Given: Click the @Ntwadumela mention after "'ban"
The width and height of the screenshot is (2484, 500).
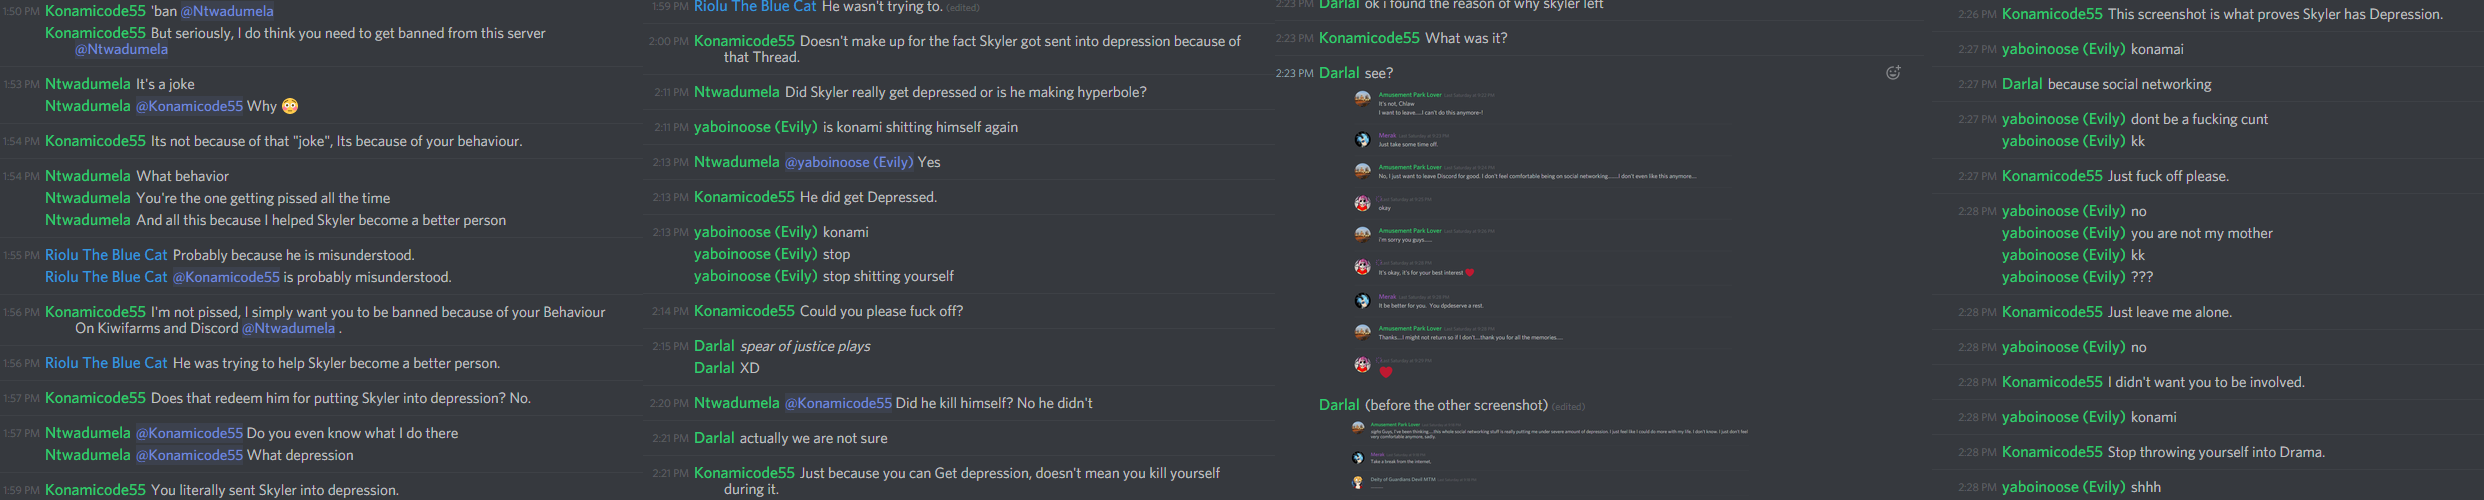Looking at the screenshot, I should click(227, 11).
